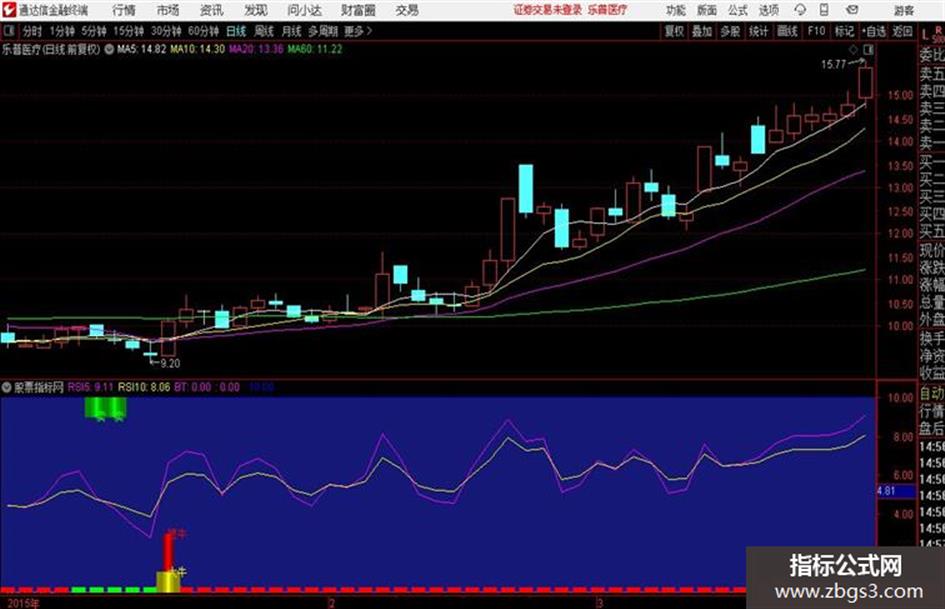Expand the 更多 periods list

pyautogui.click(x=358, y=31)
